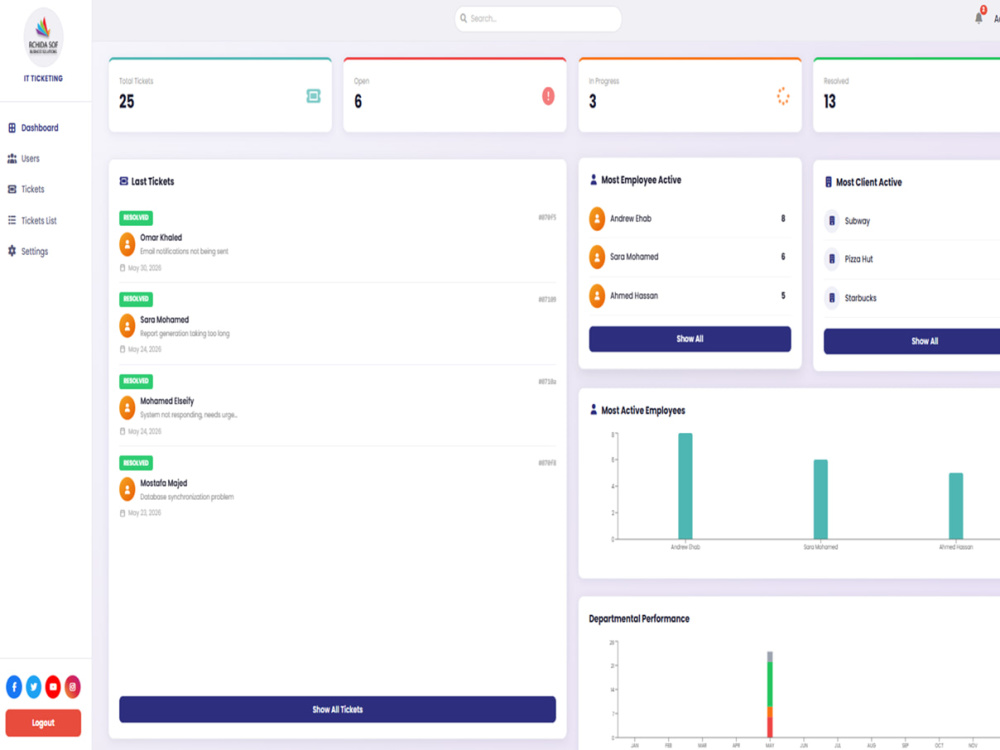This screenshot has height=750, width=1000.
Task: Select the Starbucks client name
Action: 860,298
